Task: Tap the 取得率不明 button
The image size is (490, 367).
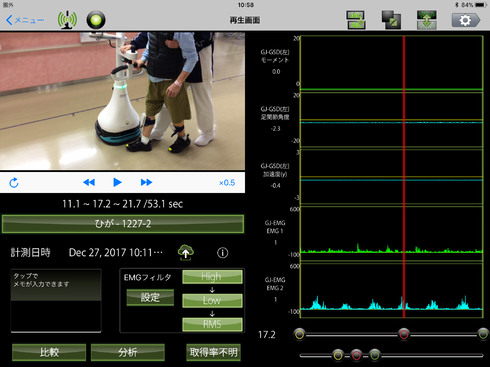Action: (213, 352)
